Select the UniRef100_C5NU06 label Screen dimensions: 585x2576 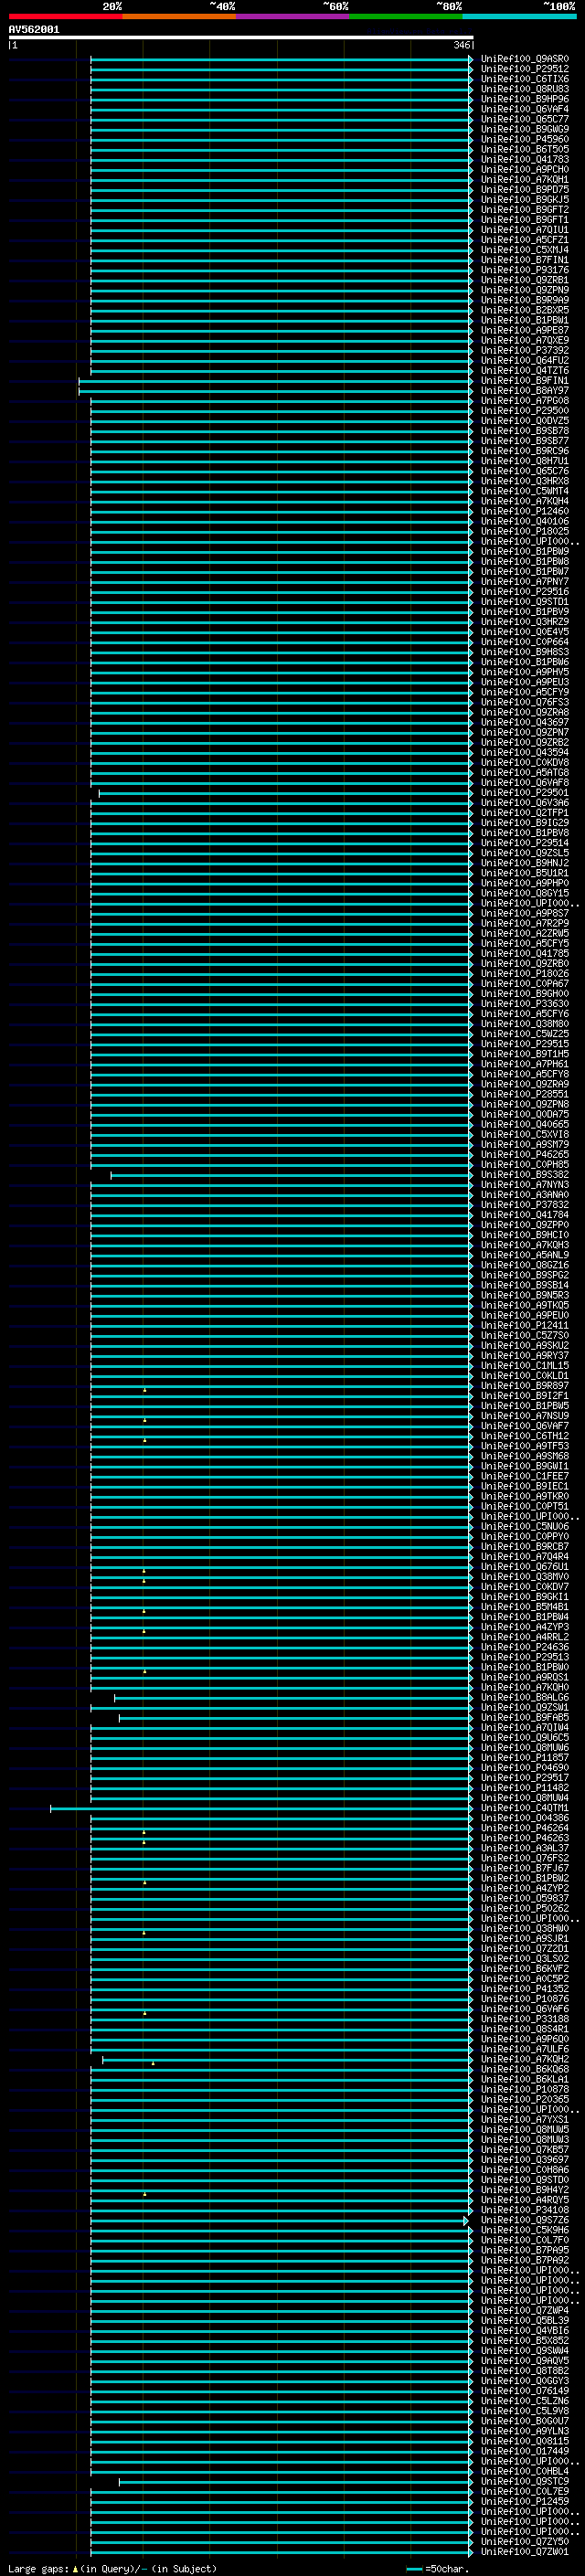click(x=524, y=1527)
